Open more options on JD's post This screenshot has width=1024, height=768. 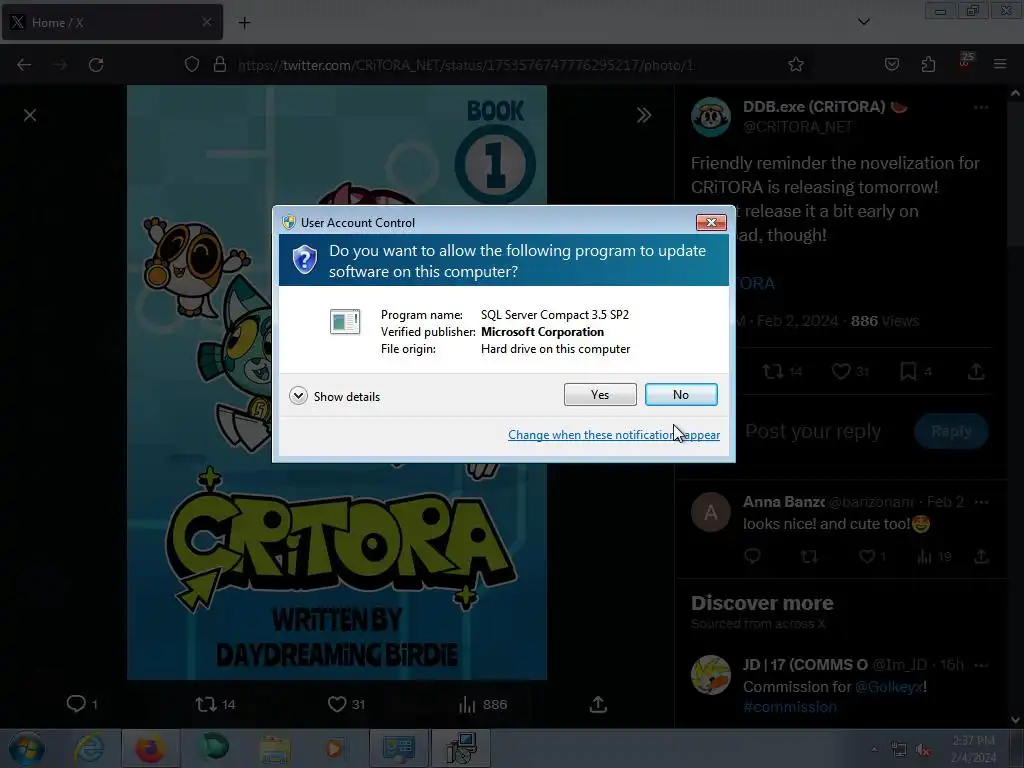(x=981, y=665)
